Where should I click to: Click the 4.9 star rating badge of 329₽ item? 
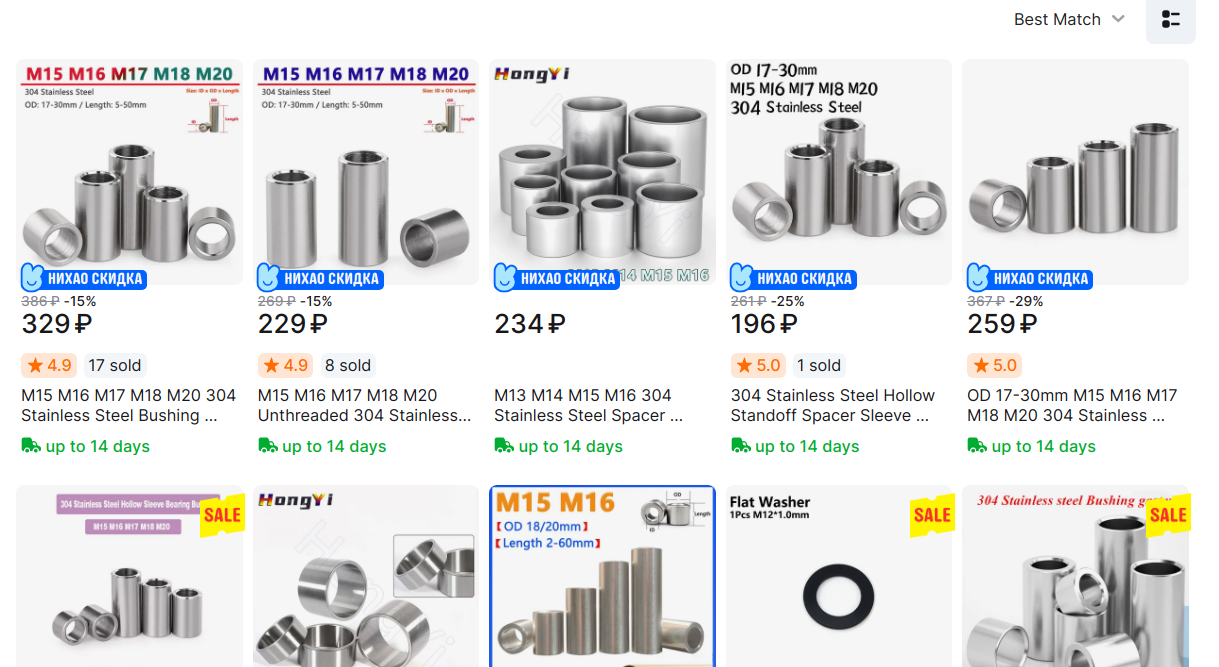[x=49, y=365]
